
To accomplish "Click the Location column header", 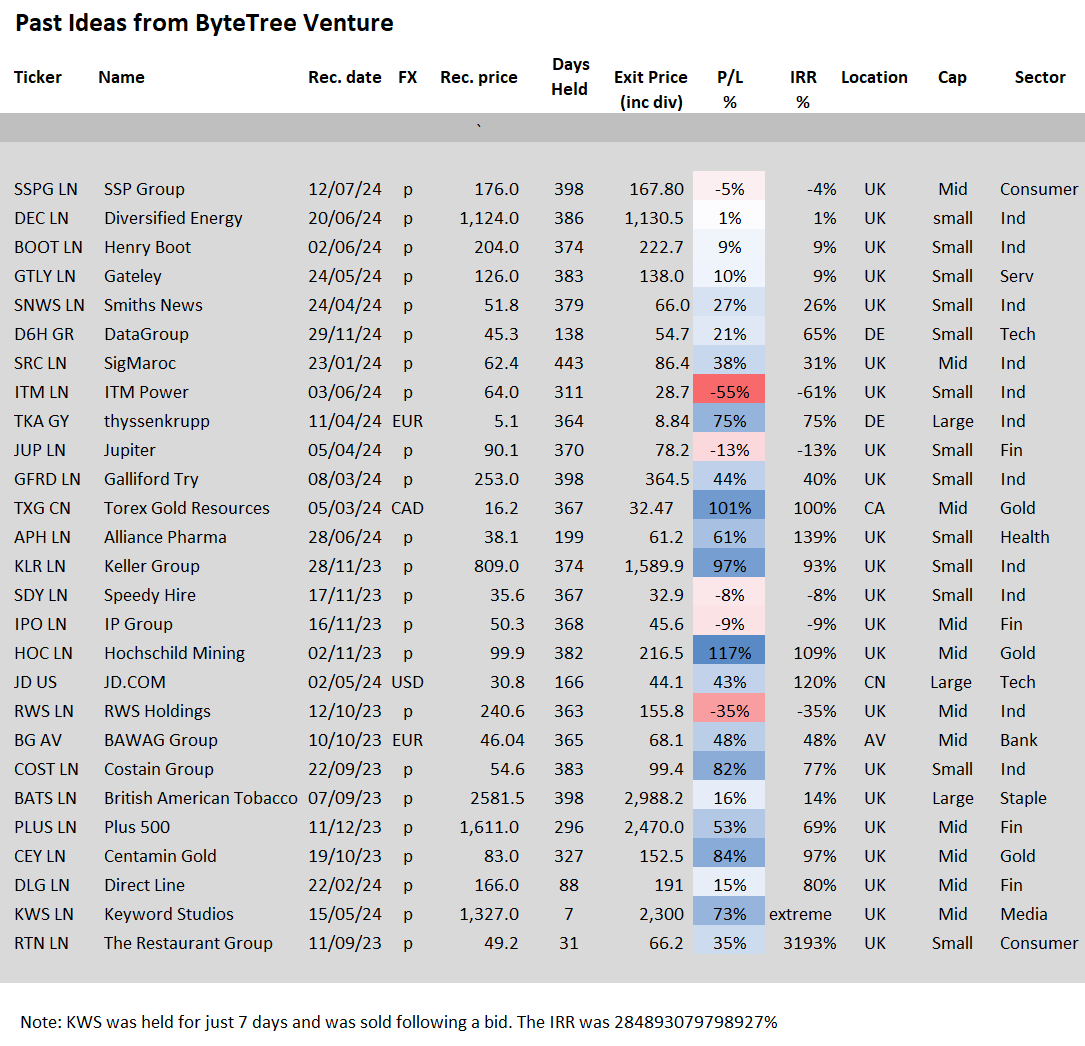I will pyautogui.click(x=874, y=77).
